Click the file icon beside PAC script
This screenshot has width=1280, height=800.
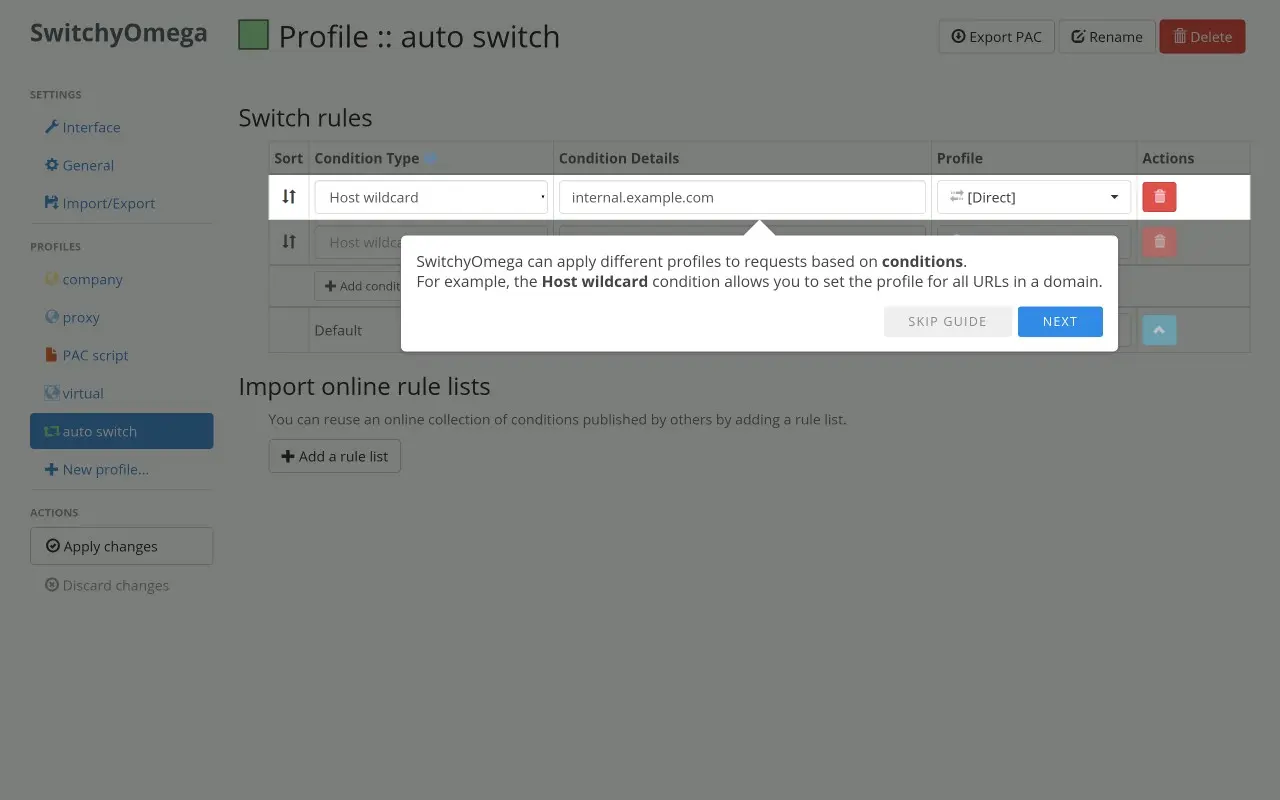coord(49,355)
